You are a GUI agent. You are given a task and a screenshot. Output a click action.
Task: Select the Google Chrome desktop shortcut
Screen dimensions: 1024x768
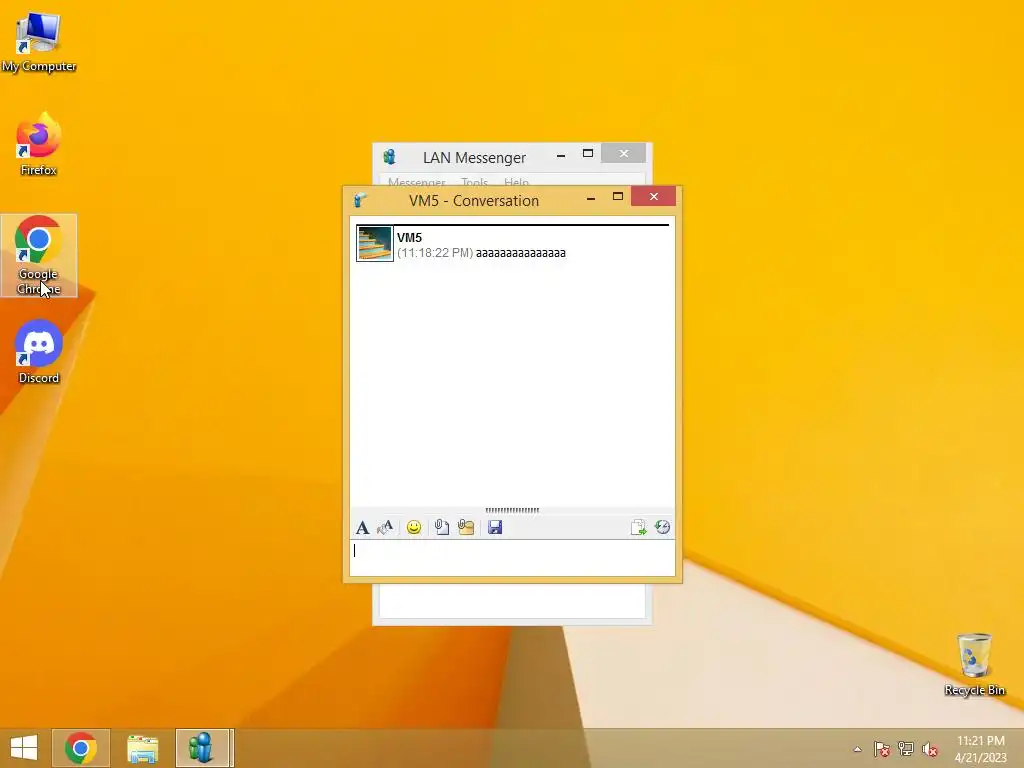click(39, 255)
